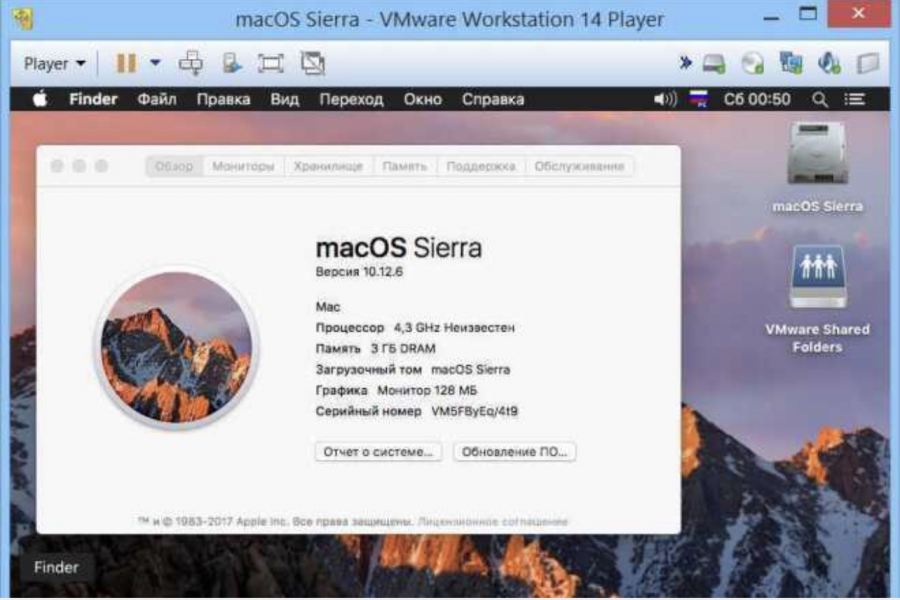
Task: Click the memory value 3 ГБ DRAM
Action: click(403, 349)
